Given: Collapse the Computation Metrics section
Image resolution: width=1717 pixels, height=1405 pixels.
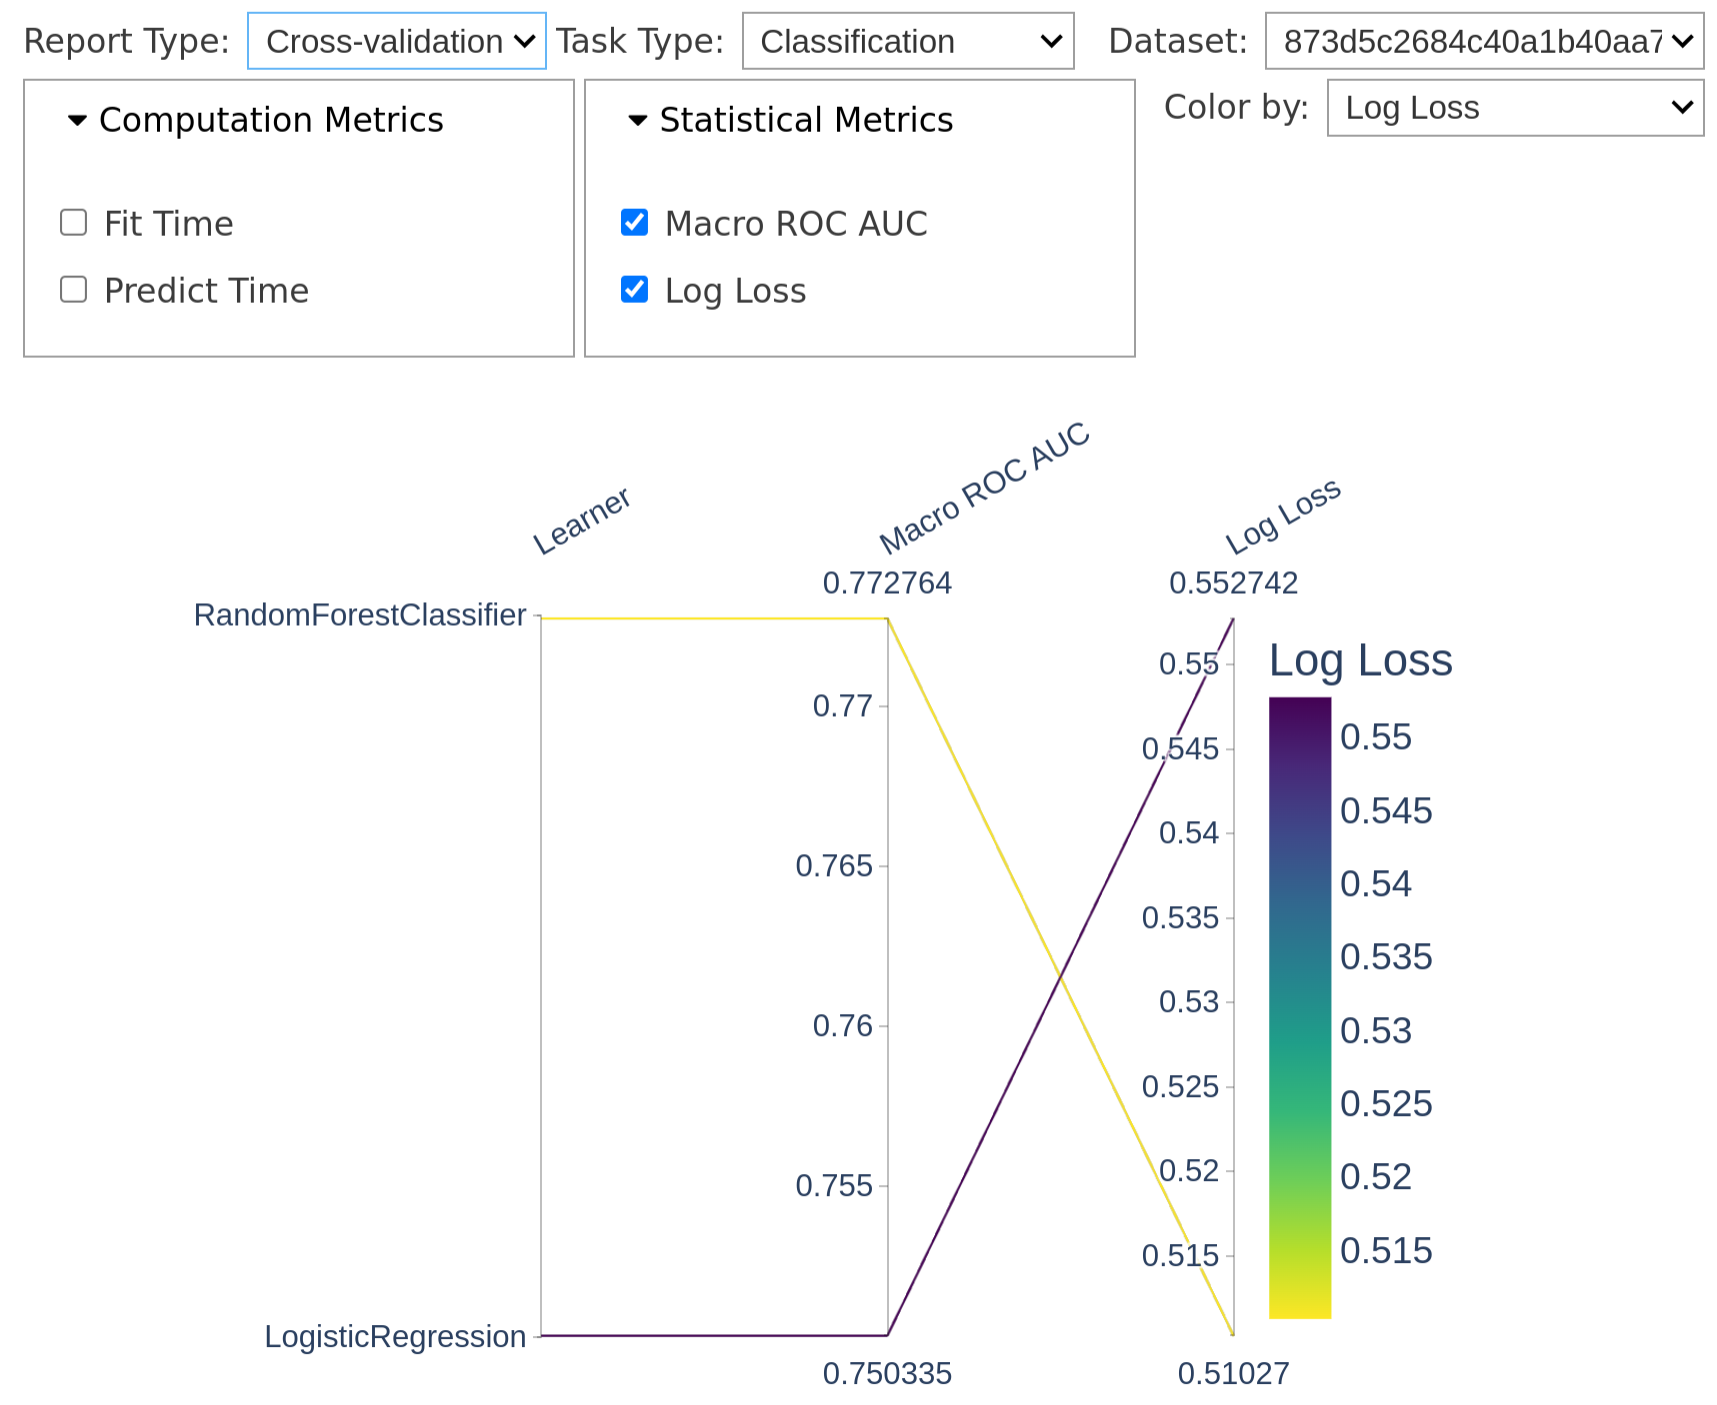Looking at the screenshot, I should click(x=78, y=120).
